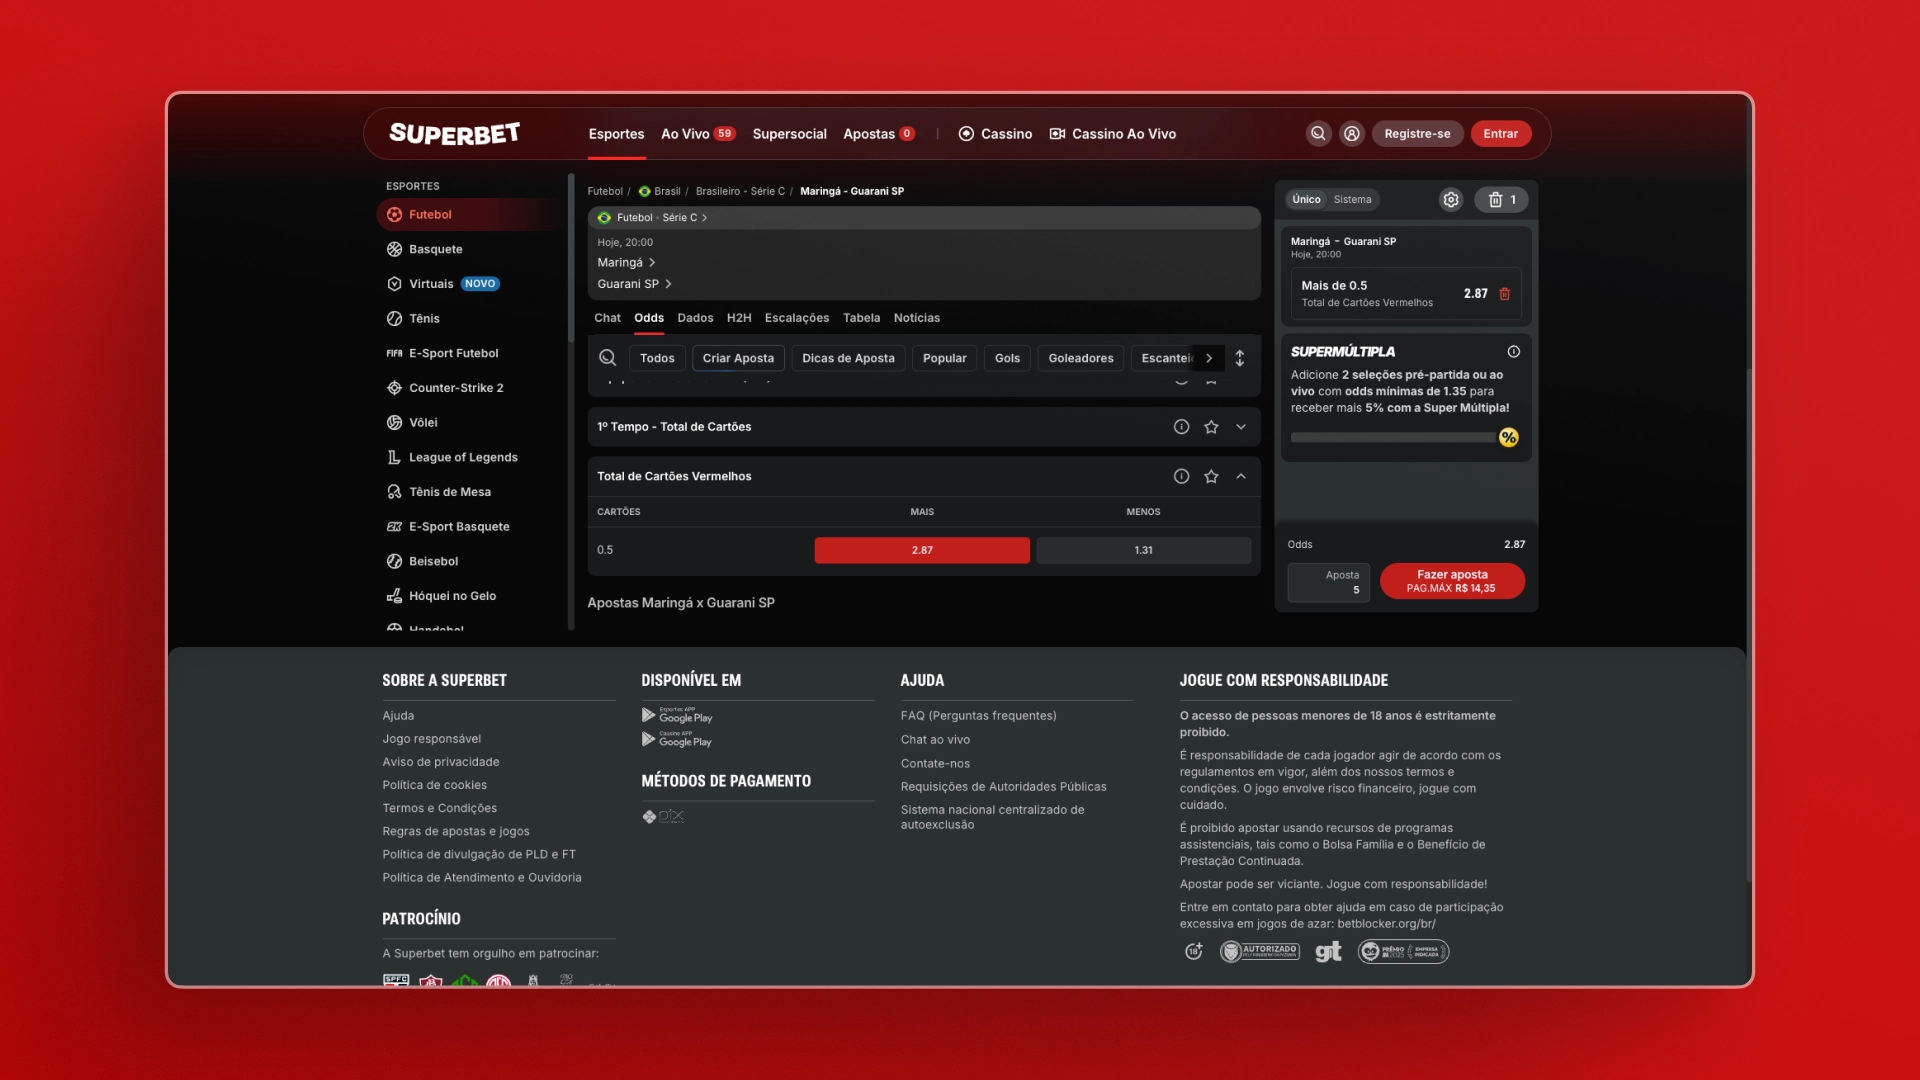The height and width of the screenshot is (1080, 1920).
Task: Click the GT logo badge in footer
Action: click(x=1328, y=951)
